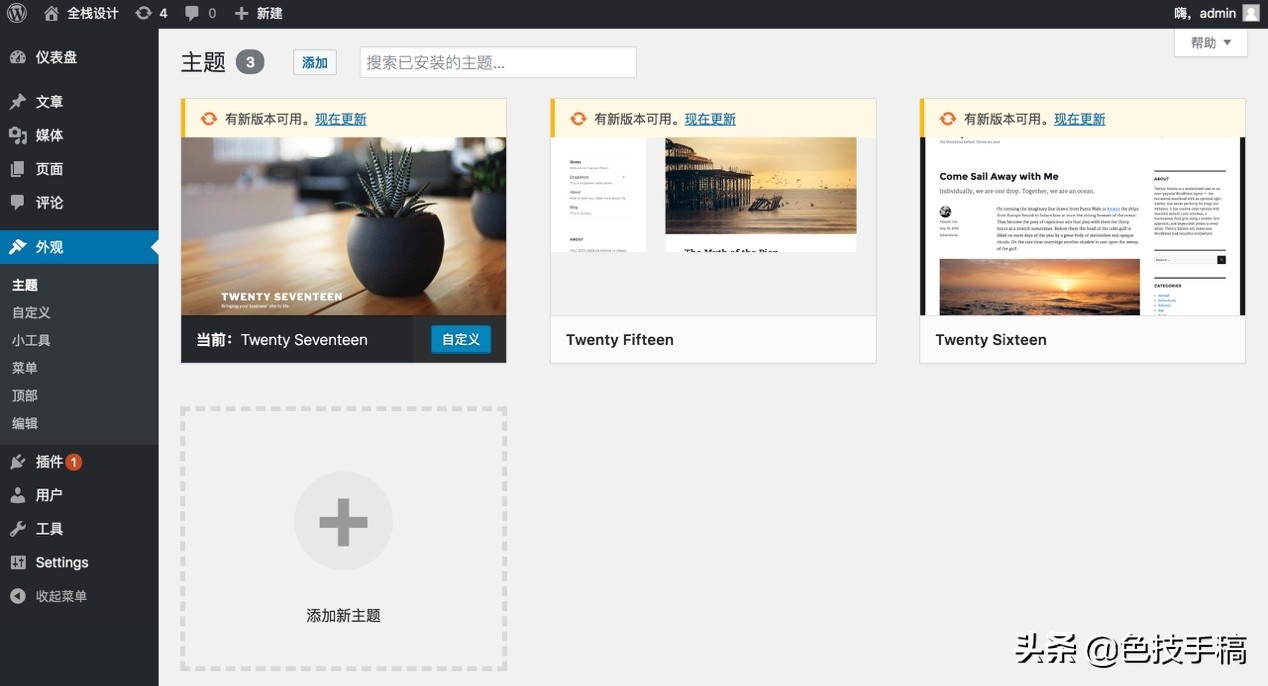
Task: Click the 新建 plus icon in admin bar
Action: (x=241, y=13)
